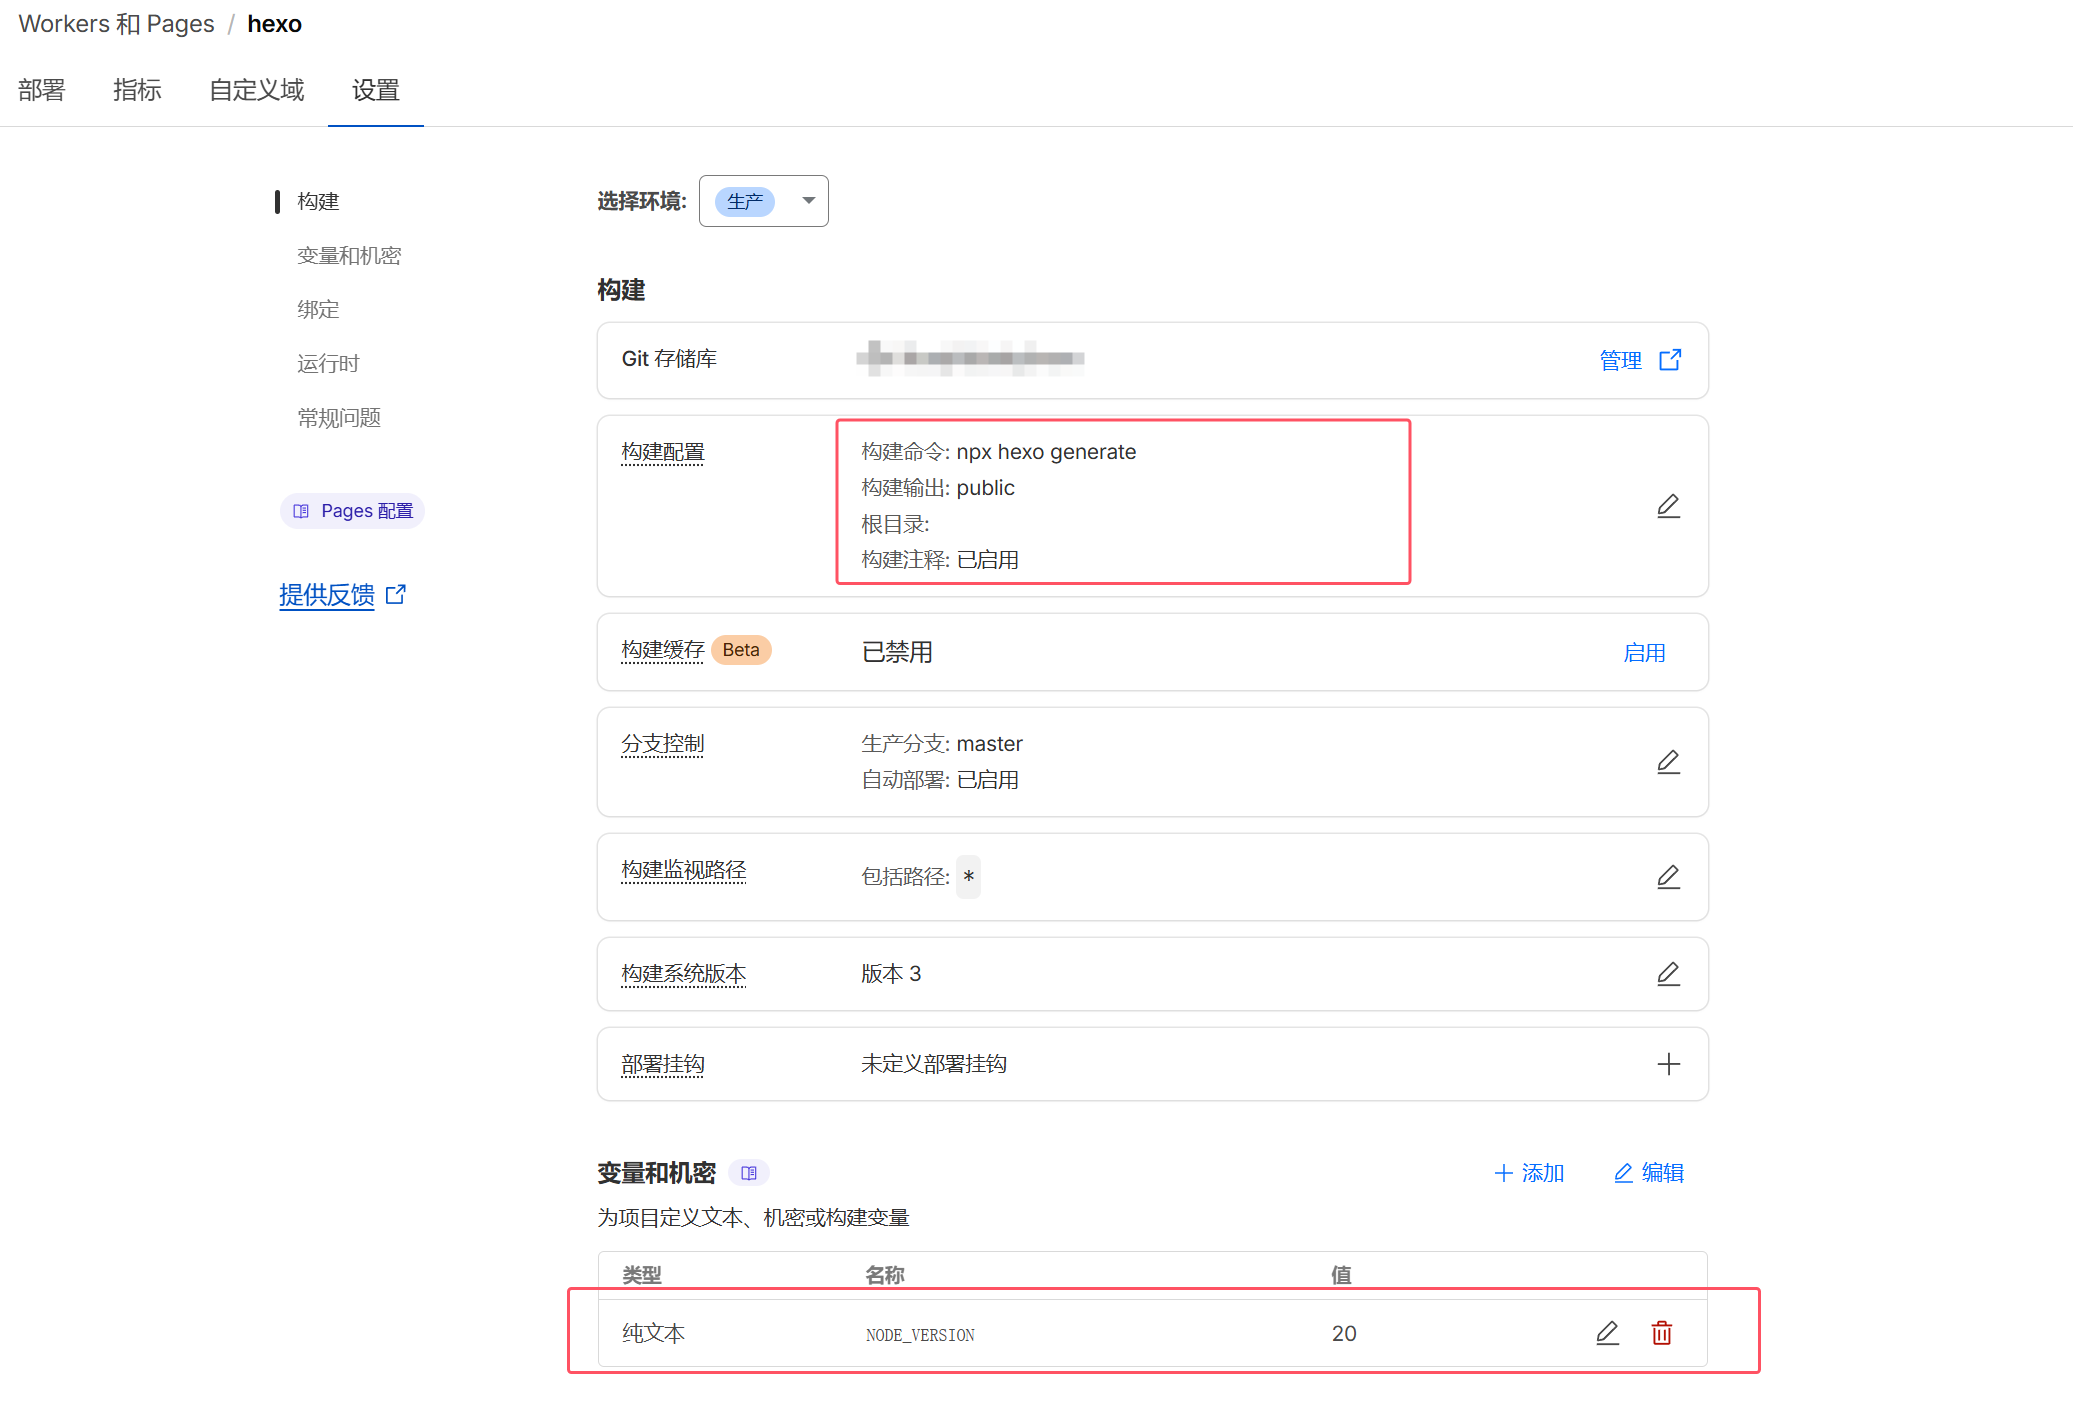Viewport: 2073px width, 1409px height.
Task: Open the 自定义域 tab
Action: click(256, 90)
